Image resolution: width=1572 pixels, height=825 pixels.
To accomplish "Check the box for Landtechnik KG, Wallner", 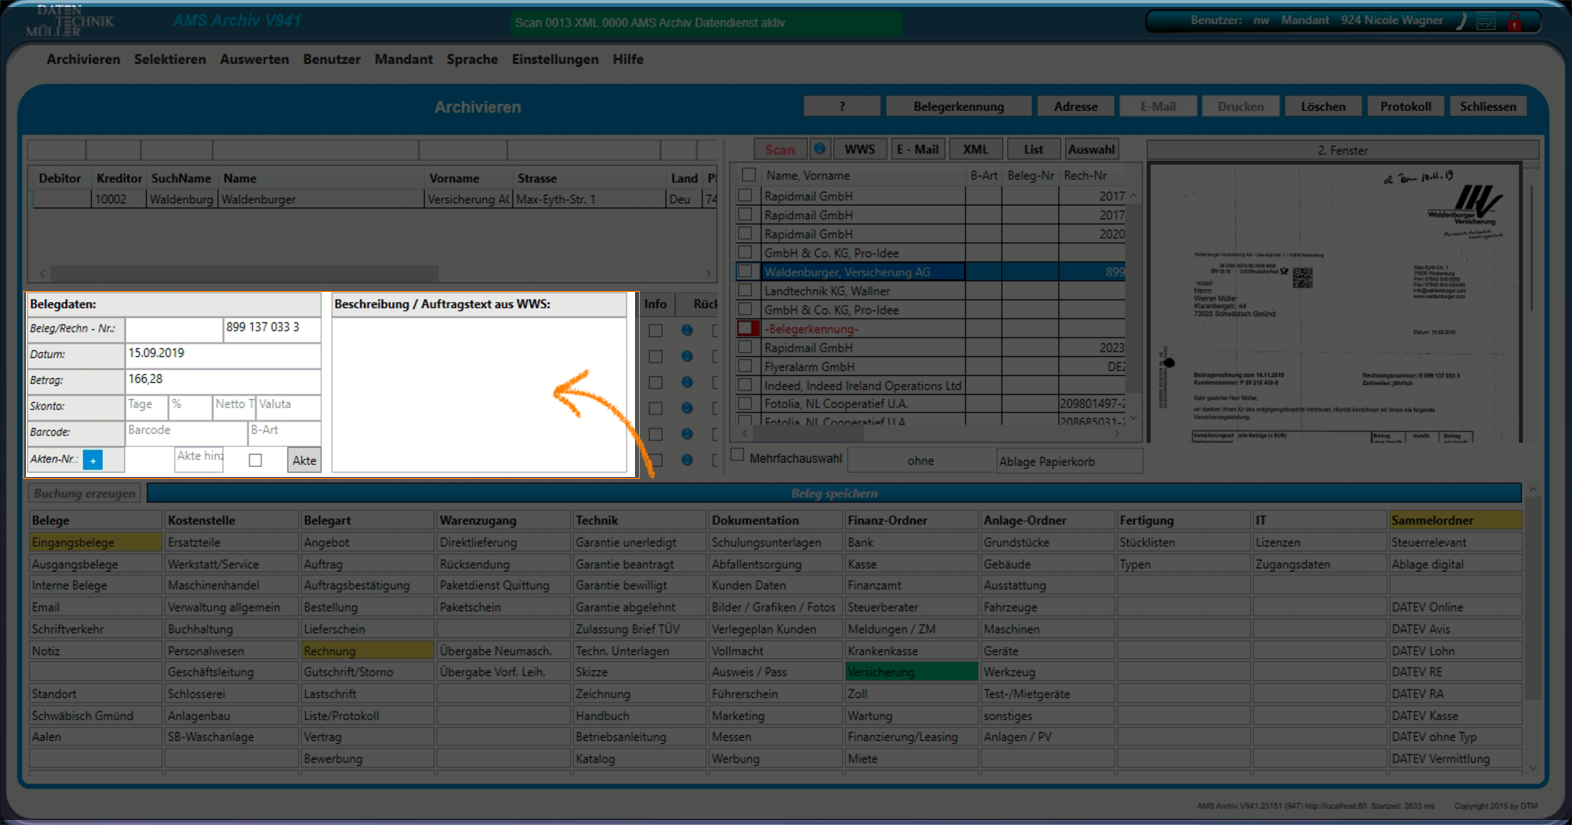I will pyautogui.click(x=745, y=291).
